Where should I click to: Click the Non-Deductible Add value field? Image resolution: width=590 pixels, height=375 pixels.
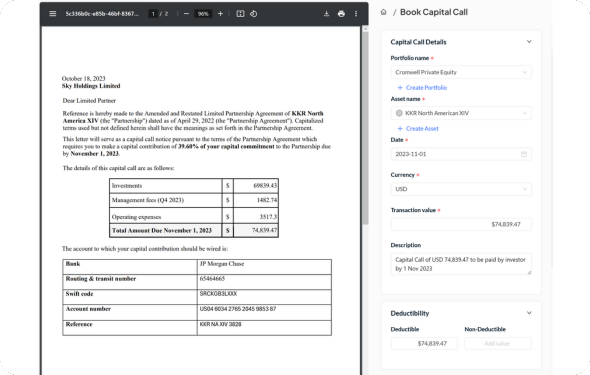point(498,343)
